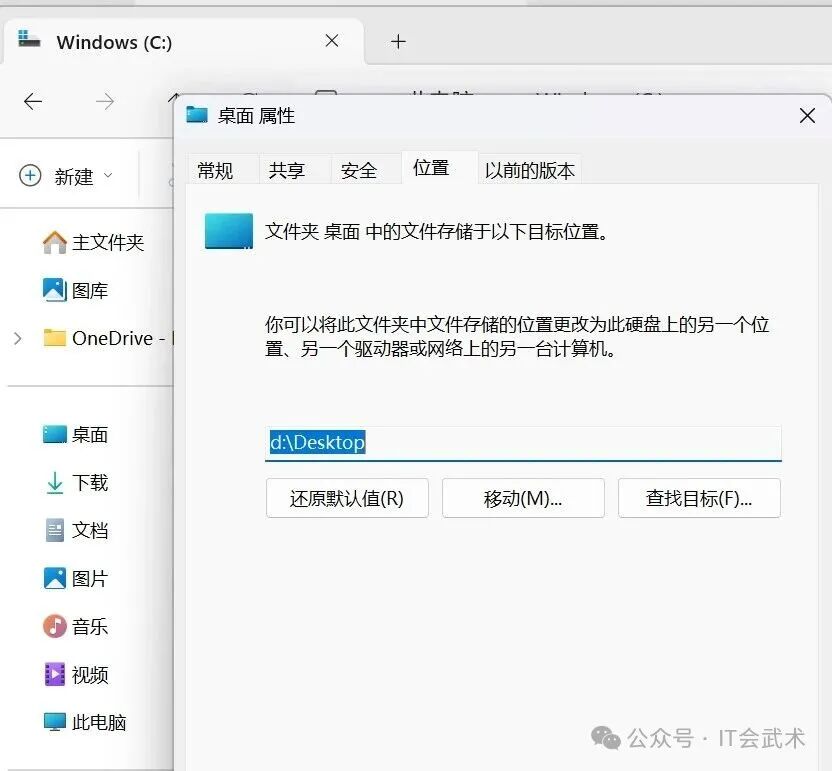Click the 查找目标(F) button
The height and width of the screenshot is (771, 832).
699,498
